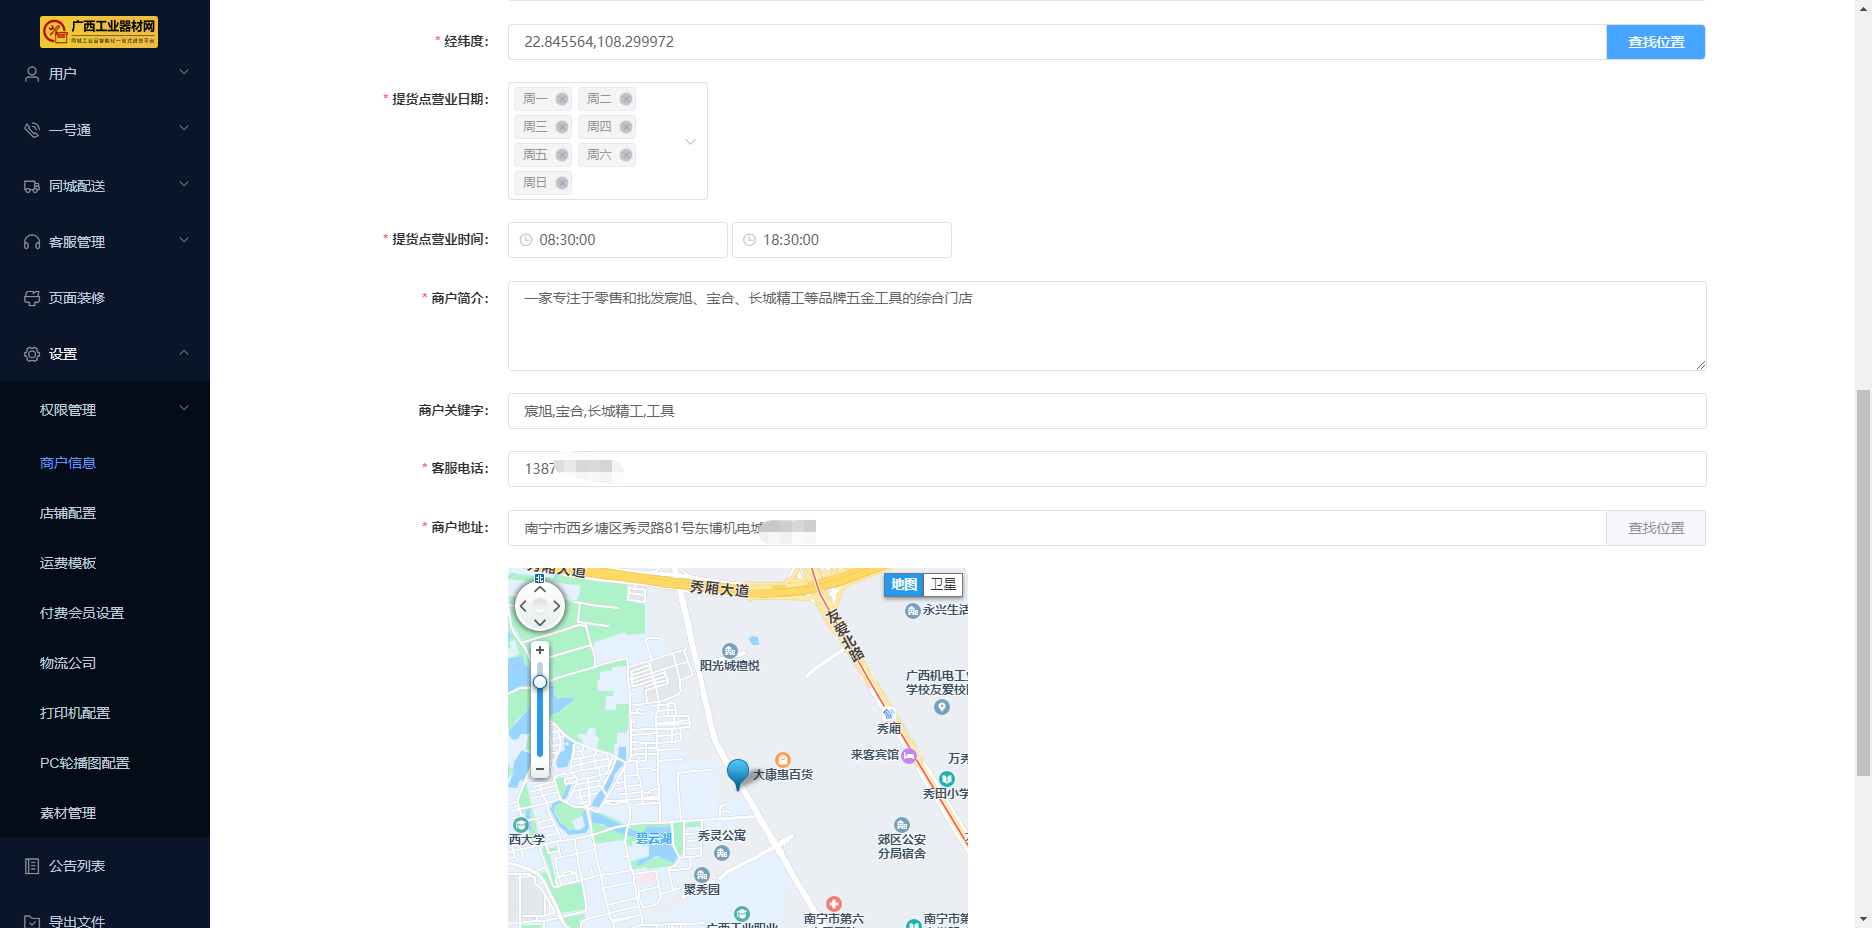
Task: Click the map zoom in plus button
Action: tap(540, 650)
